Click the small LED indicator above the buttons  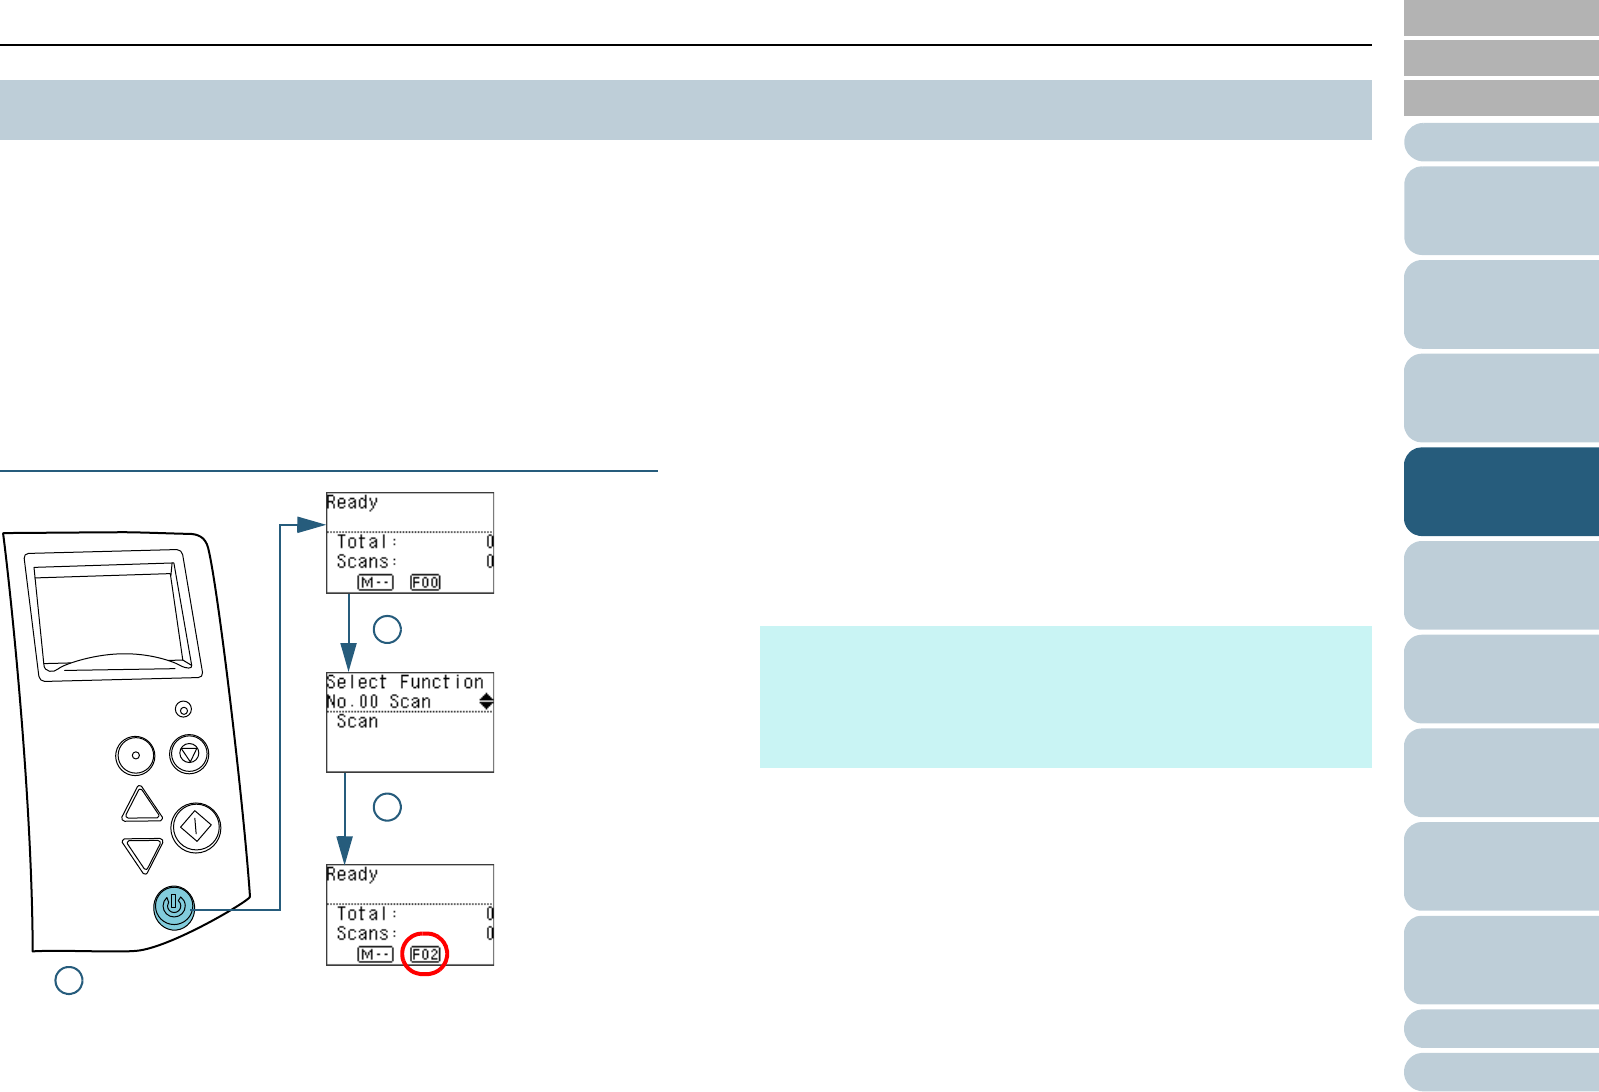[x=183, y=709]
